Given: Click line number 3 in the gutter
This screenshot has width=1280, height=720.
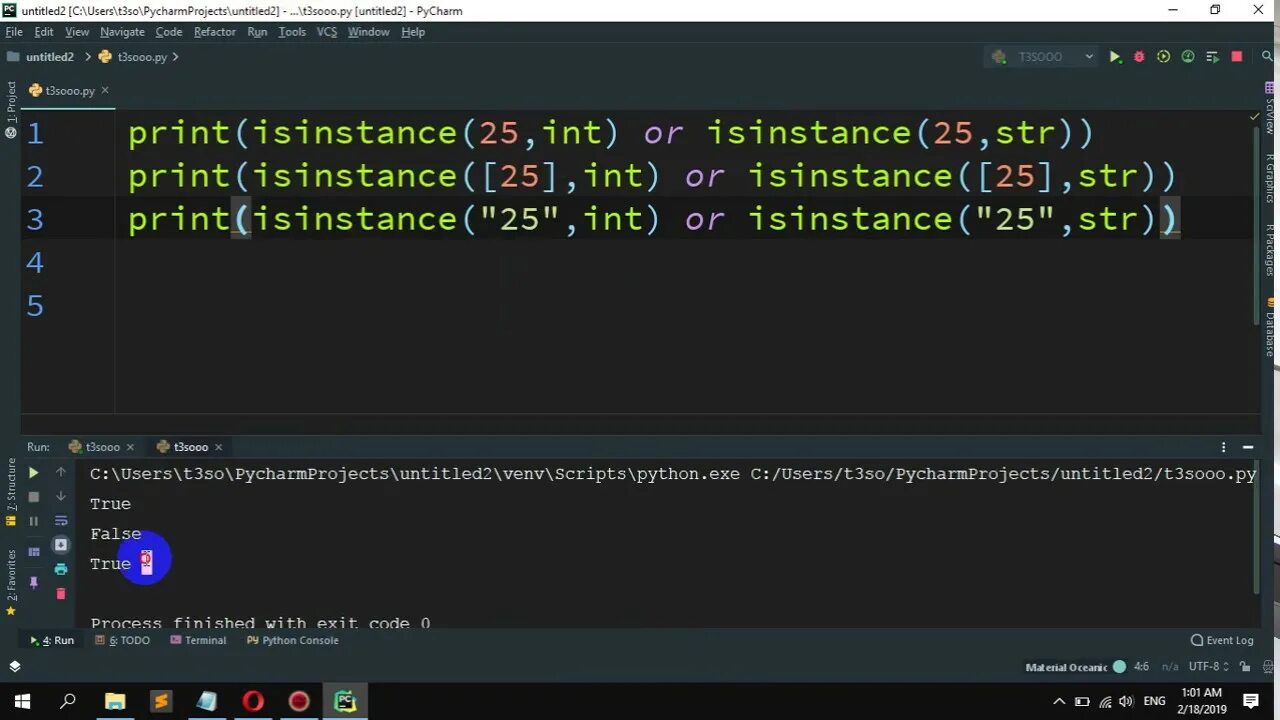Looking at the screenshot, I should pyautogui.click(x=35, y=219).
